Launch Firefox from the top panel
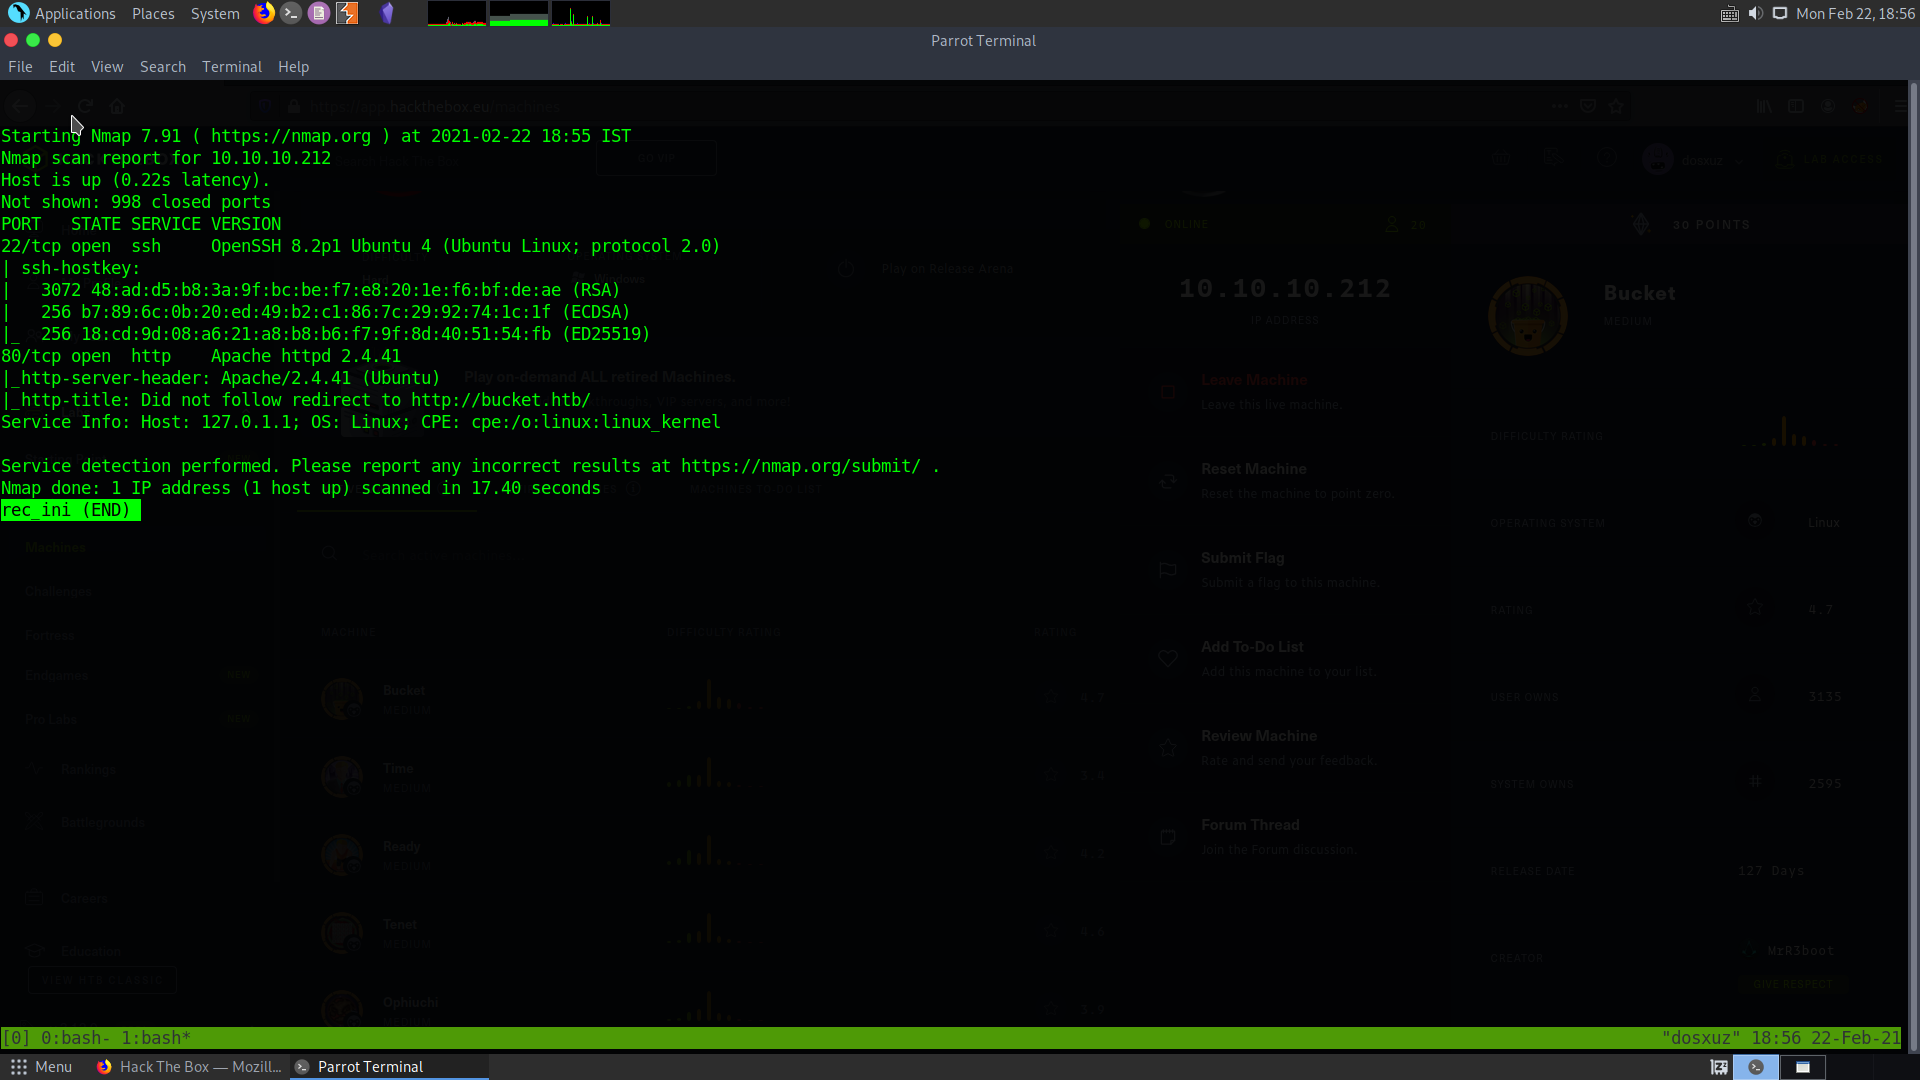 [264, 13]
